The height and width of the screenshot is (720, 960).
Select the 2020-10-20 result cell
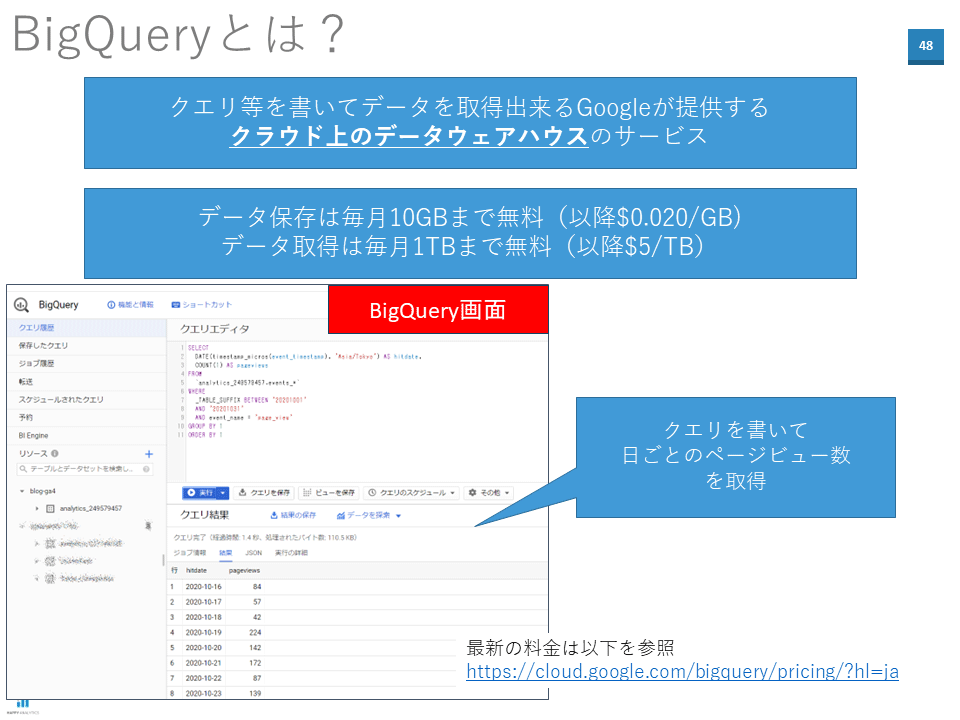(x=203, y=648)
